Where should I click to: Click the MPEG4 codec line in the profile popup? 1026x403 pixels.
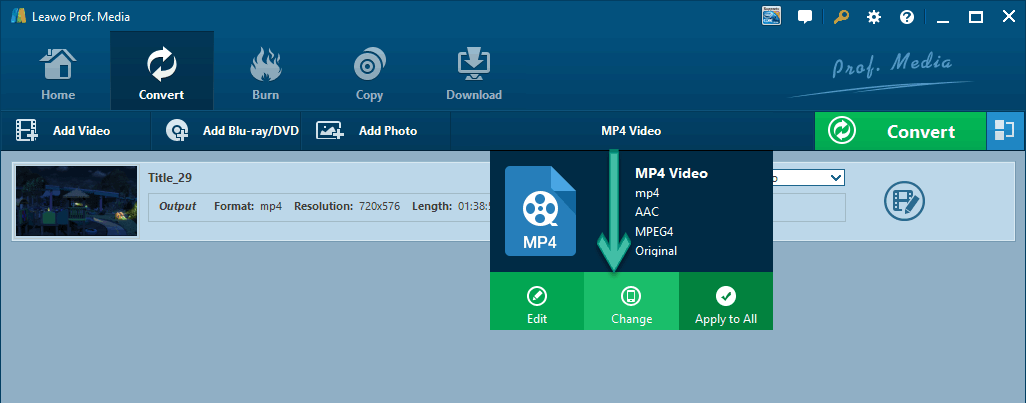point(654,231)
